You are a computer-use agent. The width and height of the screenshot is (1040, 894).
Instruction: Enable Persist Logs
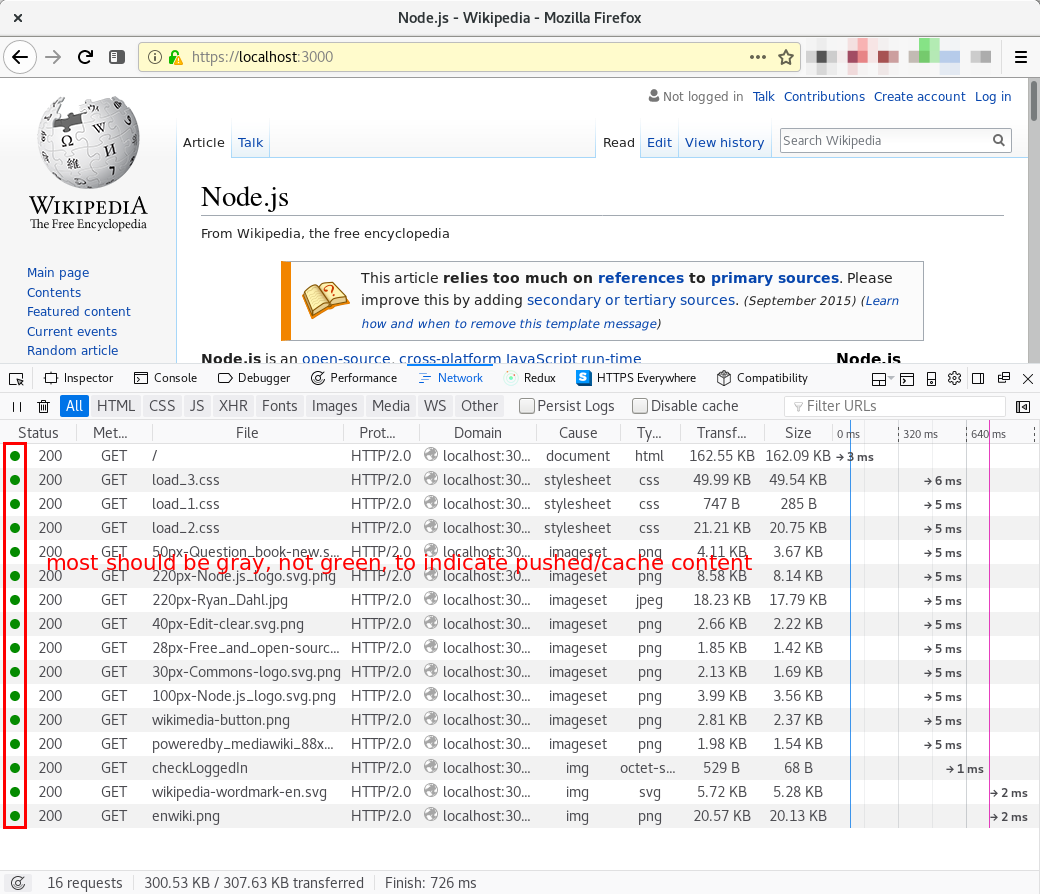(x=527, y=406)
